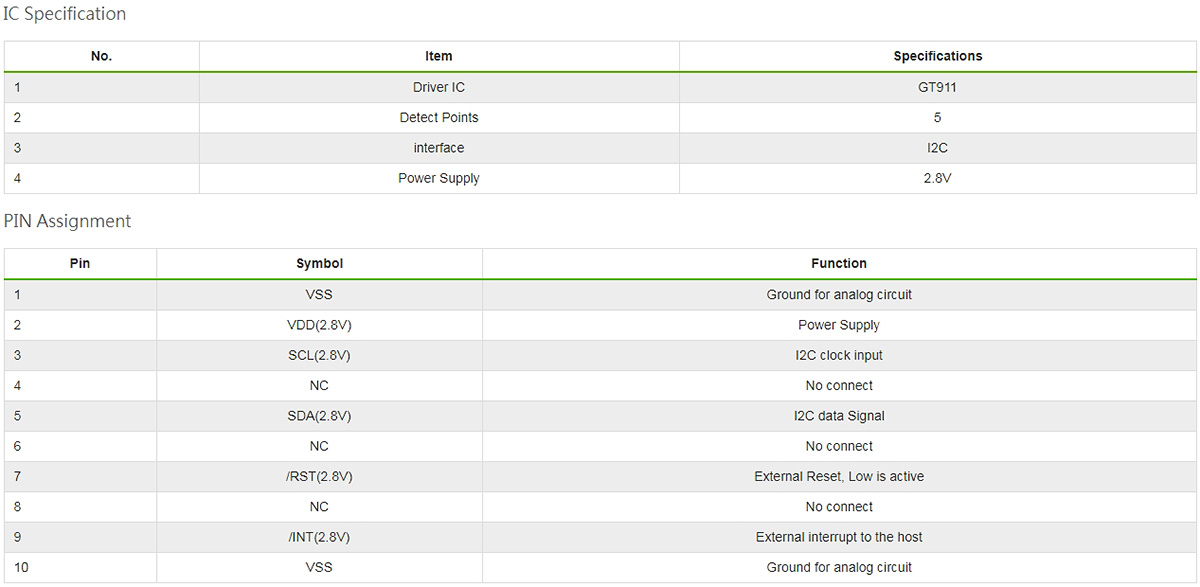The width and height of the screenshot is (1200, 587).
Task: Select the SCL(2.8V) symbol cell
Action: click(x=319, y=355)
